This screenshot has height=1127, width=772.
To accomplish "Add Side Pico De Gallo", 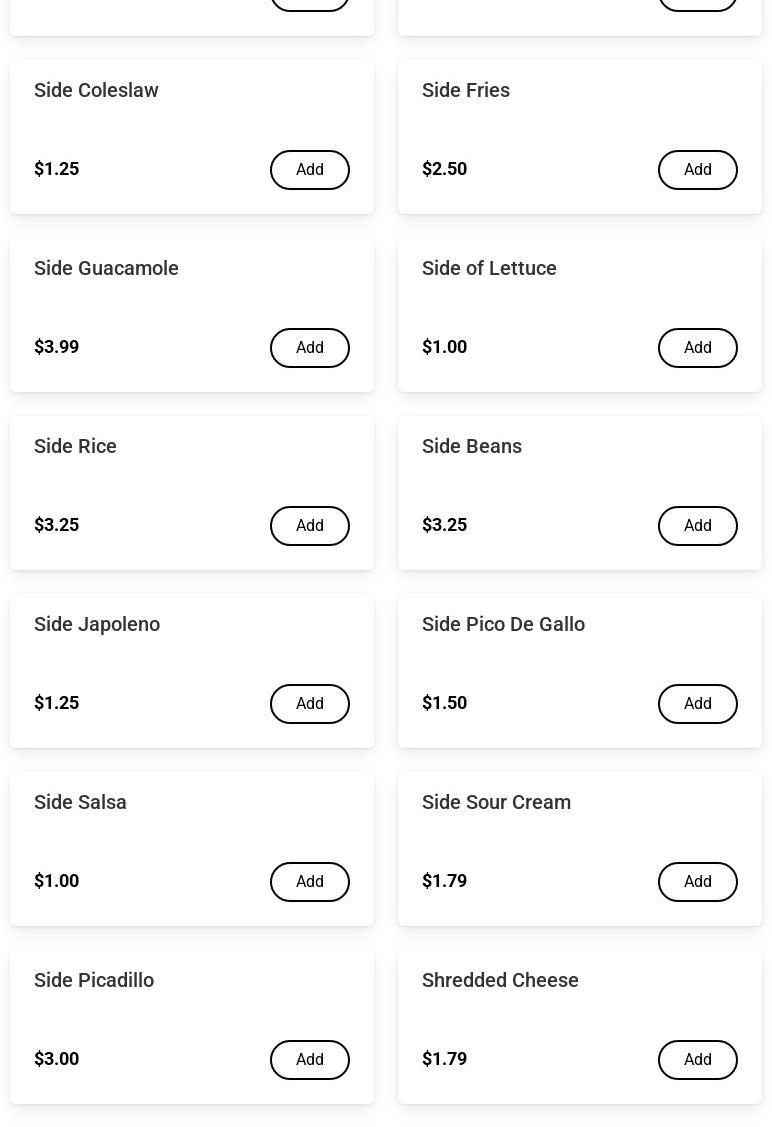I will tap(697, 704).
